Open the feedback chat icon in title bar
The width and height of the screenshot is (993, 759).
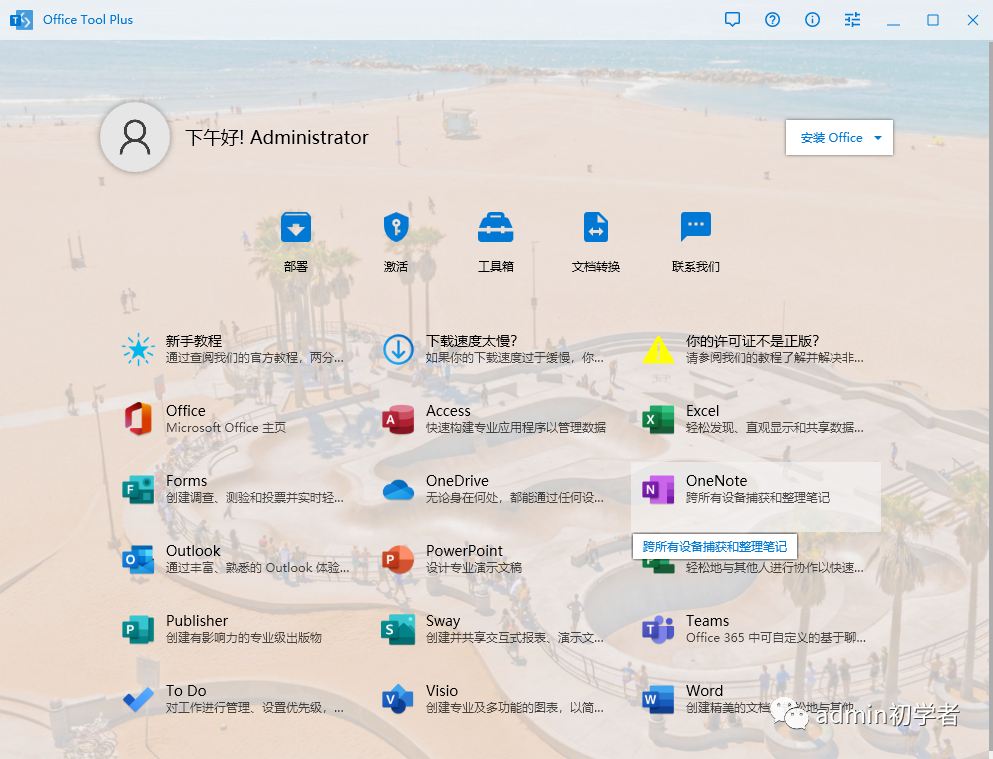pyautogui.click(x=732, y=20)
